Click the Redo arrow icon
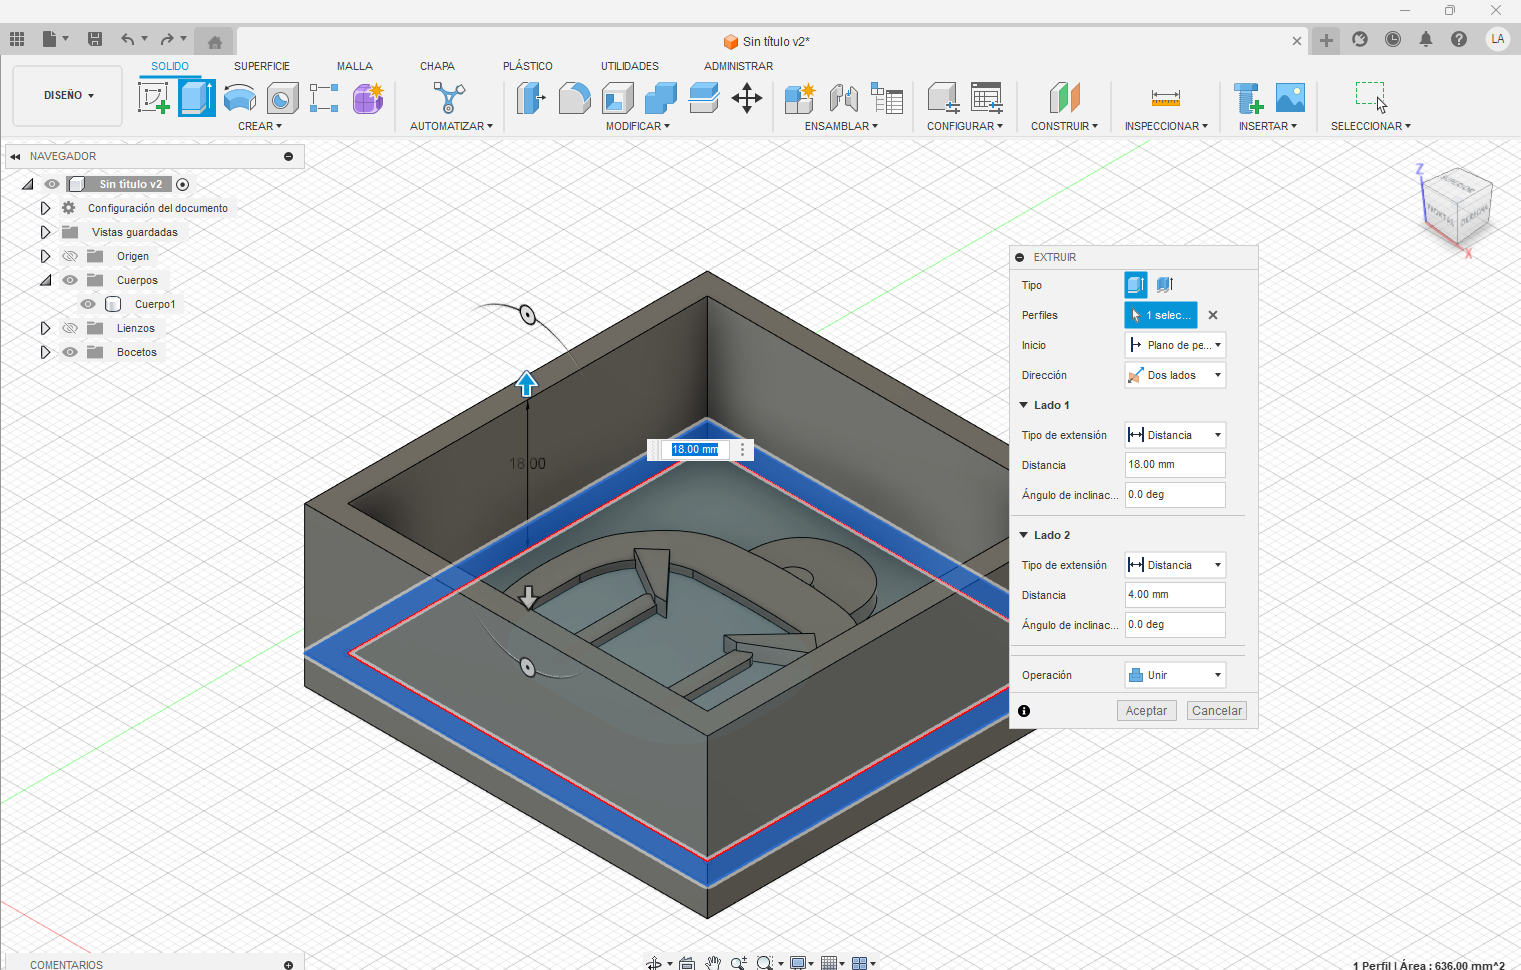 167,39
